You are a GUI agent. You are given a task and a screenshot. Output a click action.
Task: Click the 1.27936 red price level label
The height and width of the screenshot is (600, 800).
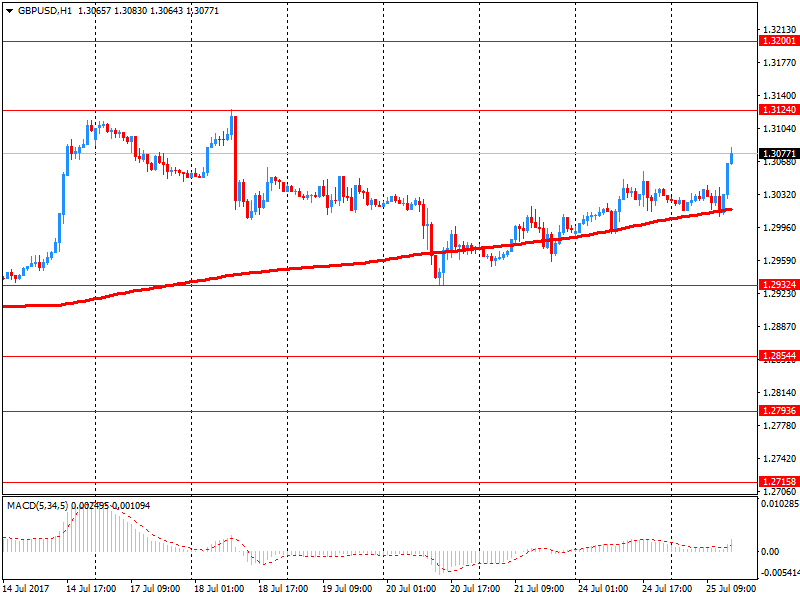tap(779, 411)
